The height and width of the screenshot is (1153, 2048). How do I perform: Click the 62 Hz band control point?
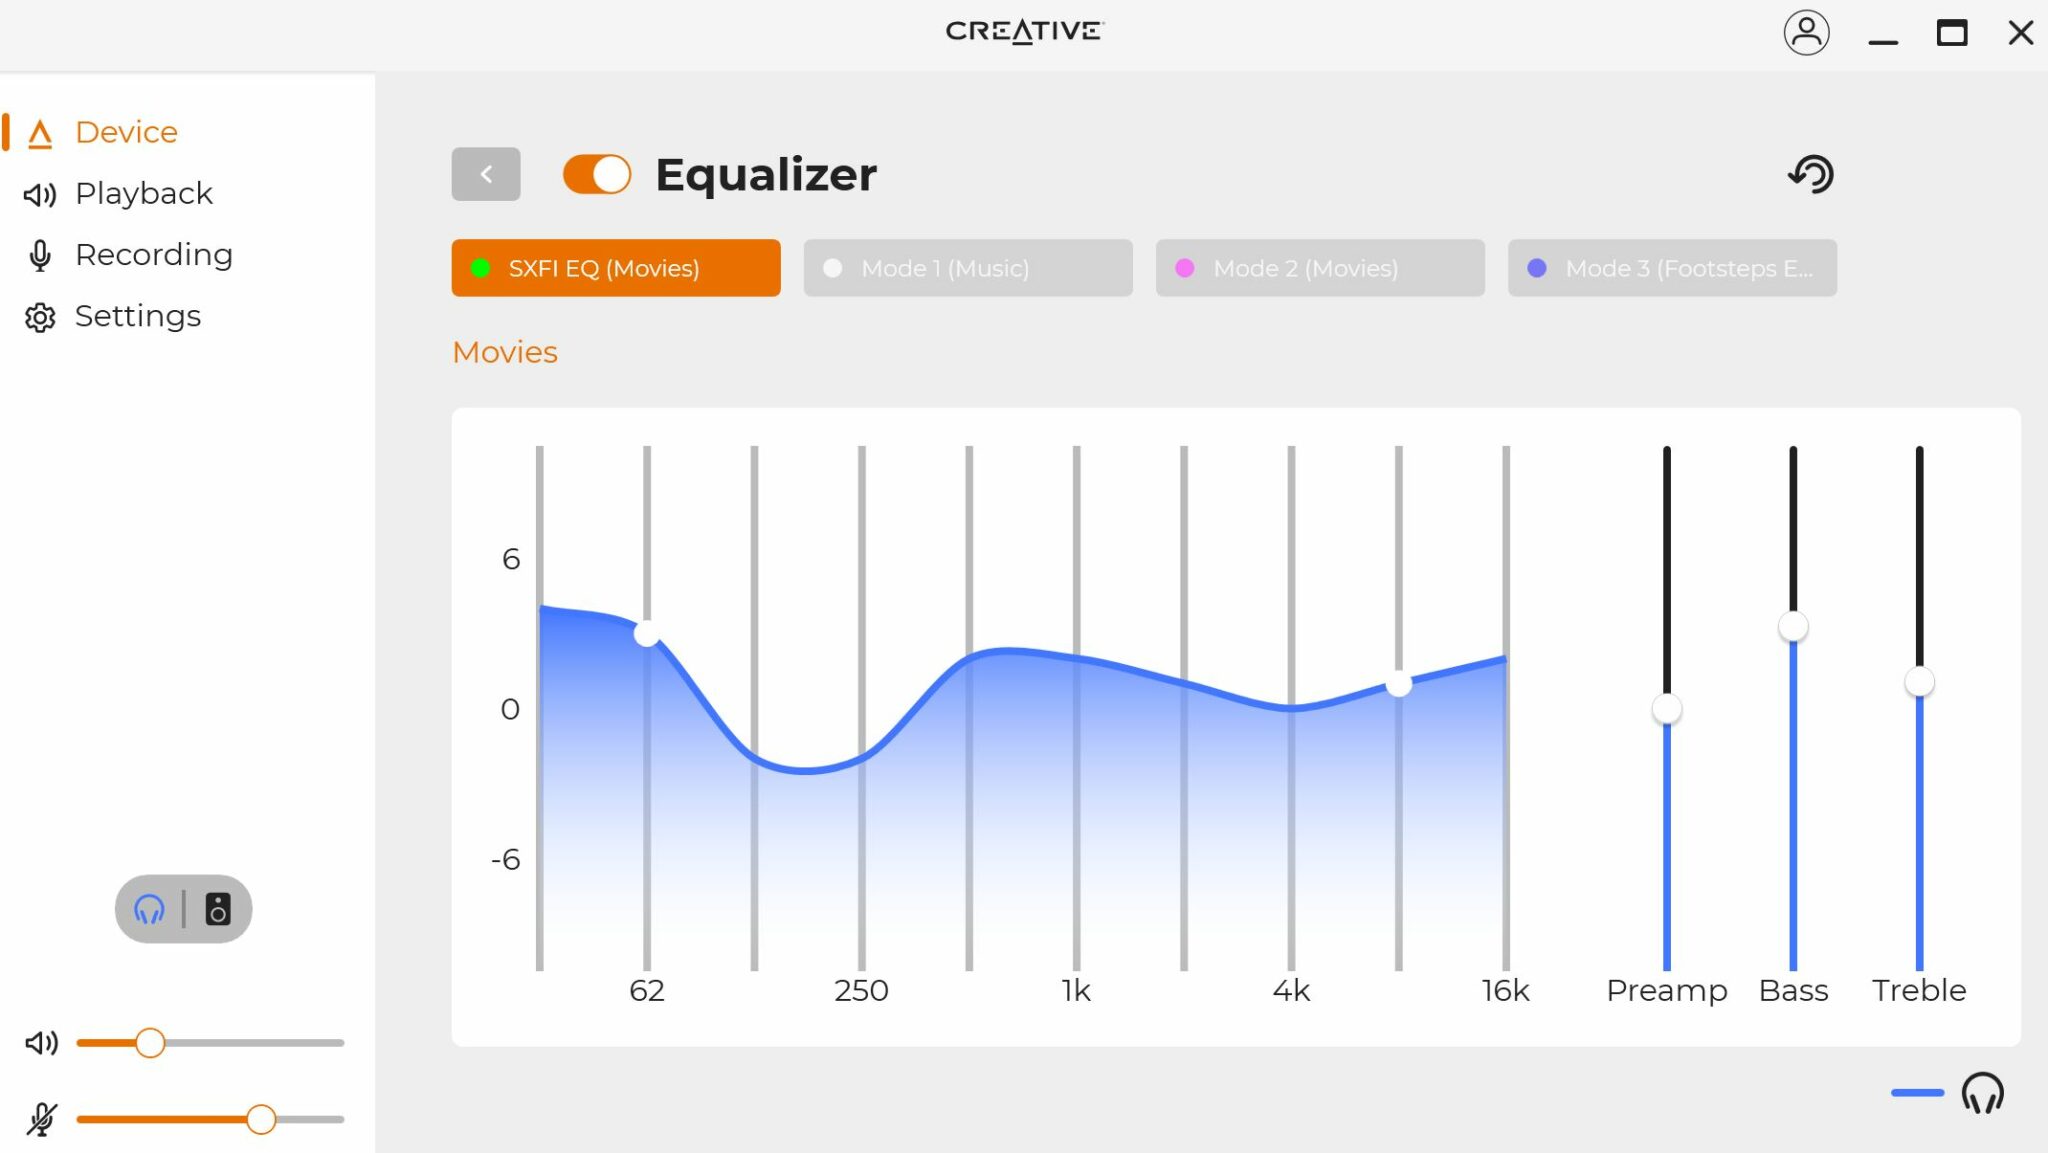click(x=647, y=633)
